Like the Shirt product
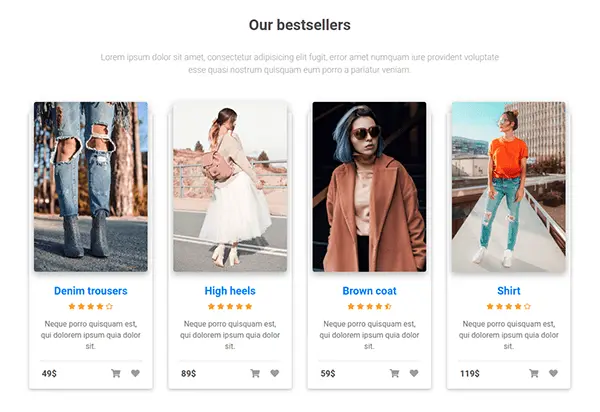The height and width of the screenshot is (412, 600). 552,374
